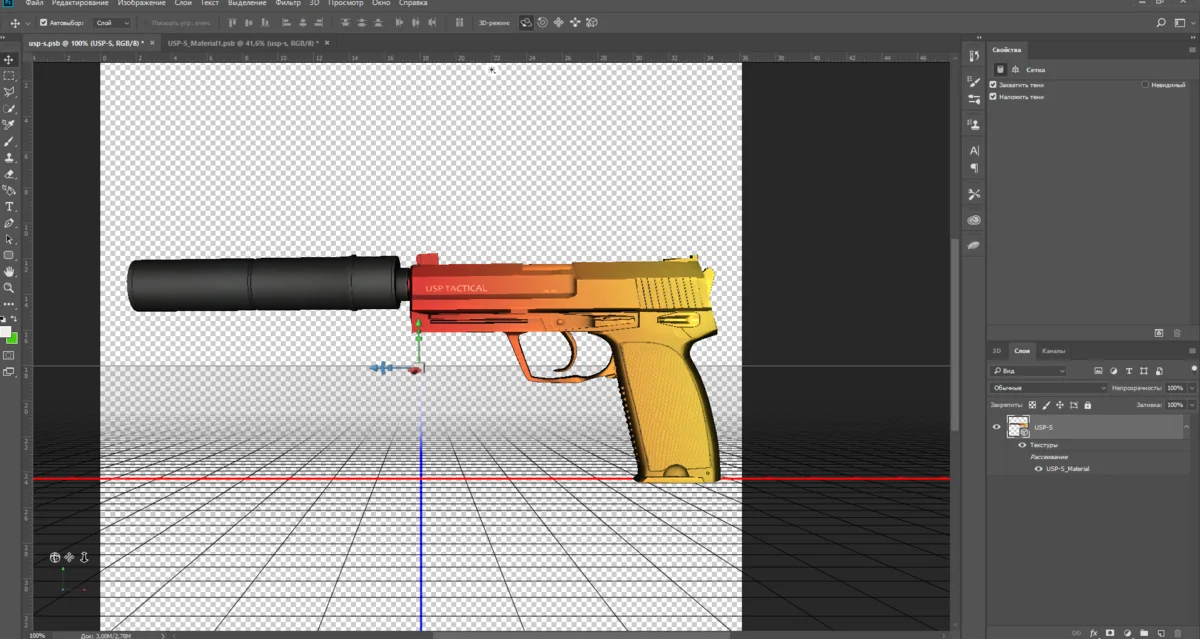The width and height of the screenshot is (1200, 639).
Task: Open the Creative Cloud Libraries panel icon
Action: pyautogui.click(x=975, y=220)
